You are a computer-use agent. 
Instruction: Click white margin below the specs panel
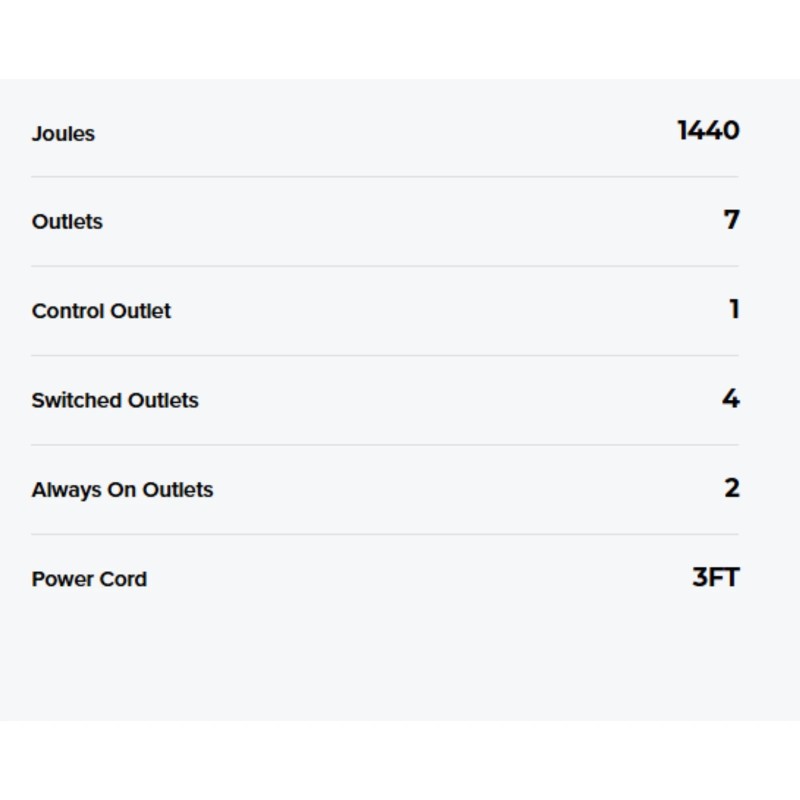(400, 760)
